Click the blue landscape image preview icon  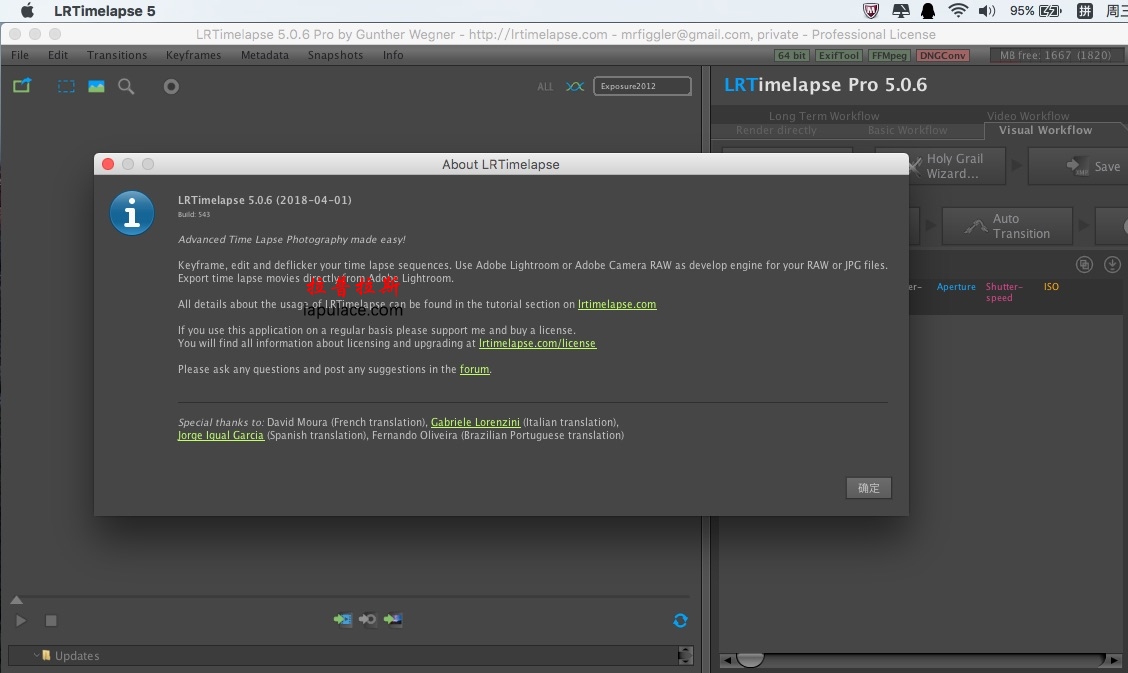[x=96, y=86]
